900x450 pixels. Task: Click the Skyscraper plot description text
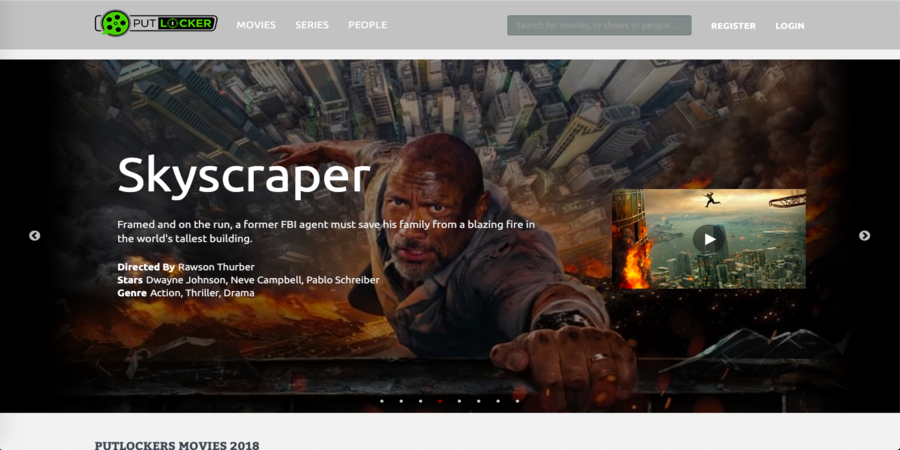click(326, 231)
